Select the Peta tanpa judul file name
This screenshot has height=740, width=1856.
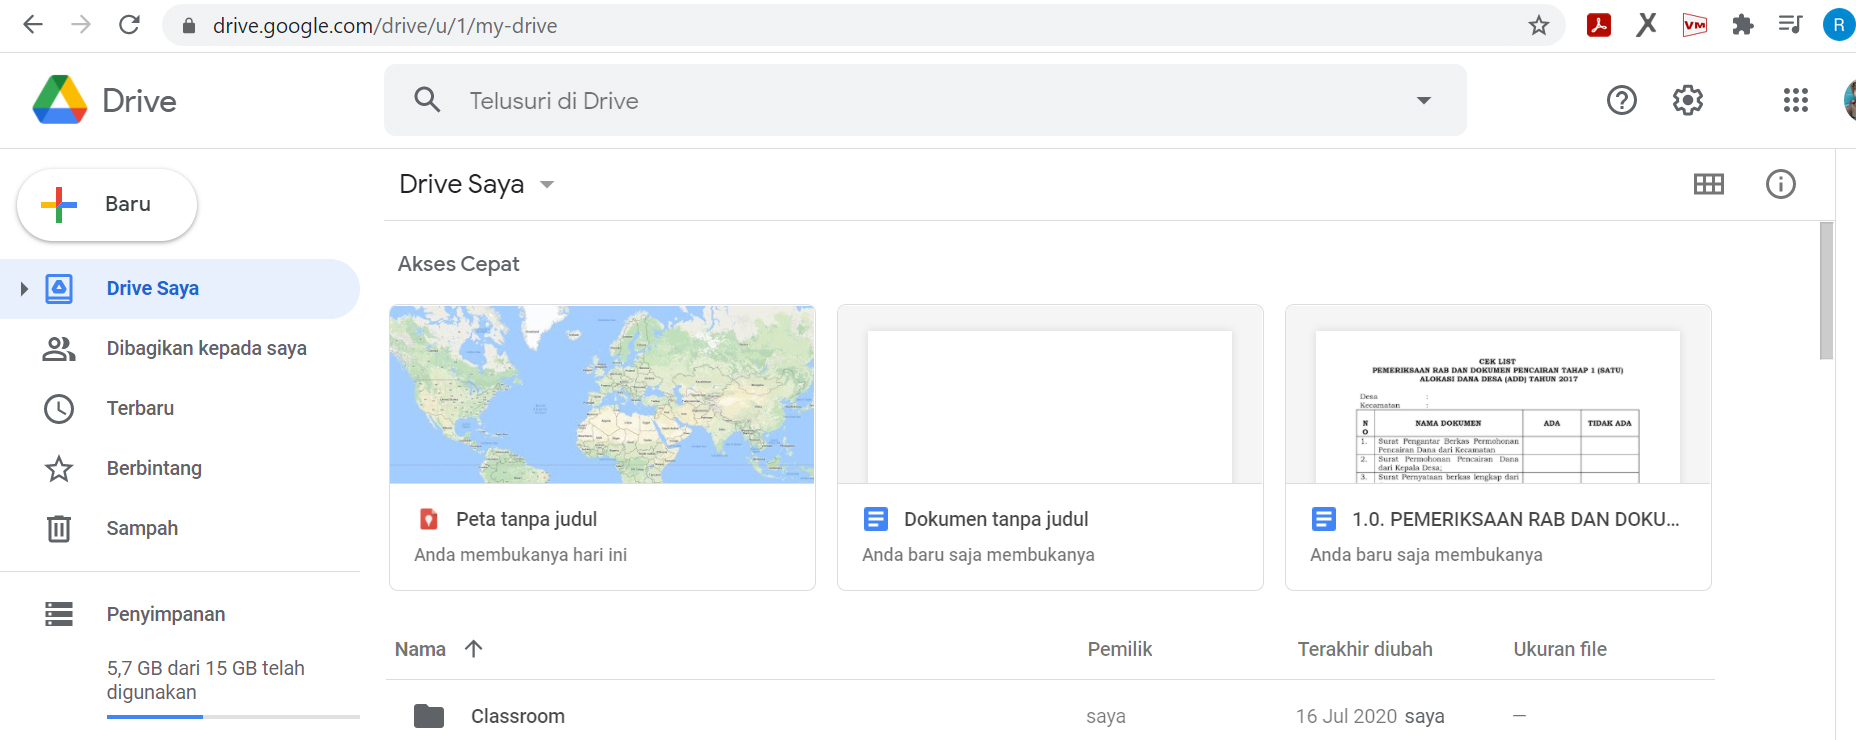(526, 519)
